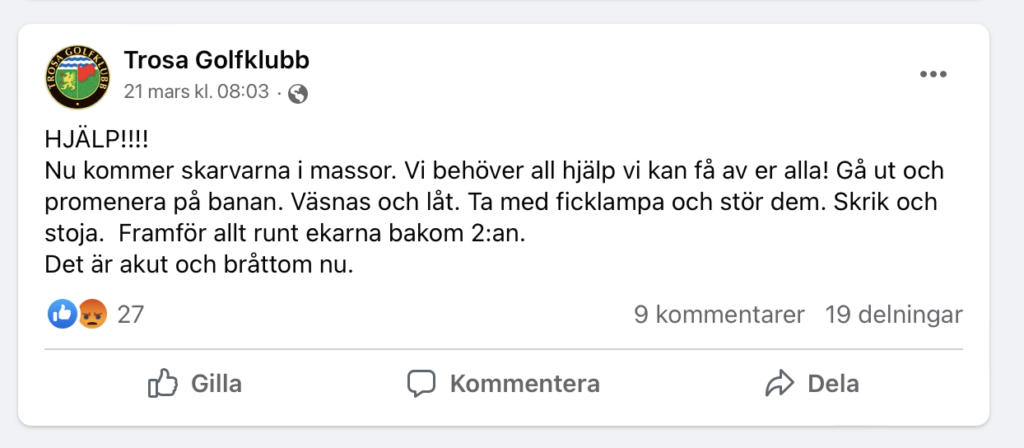Click the angry face reaction icon
1024x448 pixels.
(92, 315)
